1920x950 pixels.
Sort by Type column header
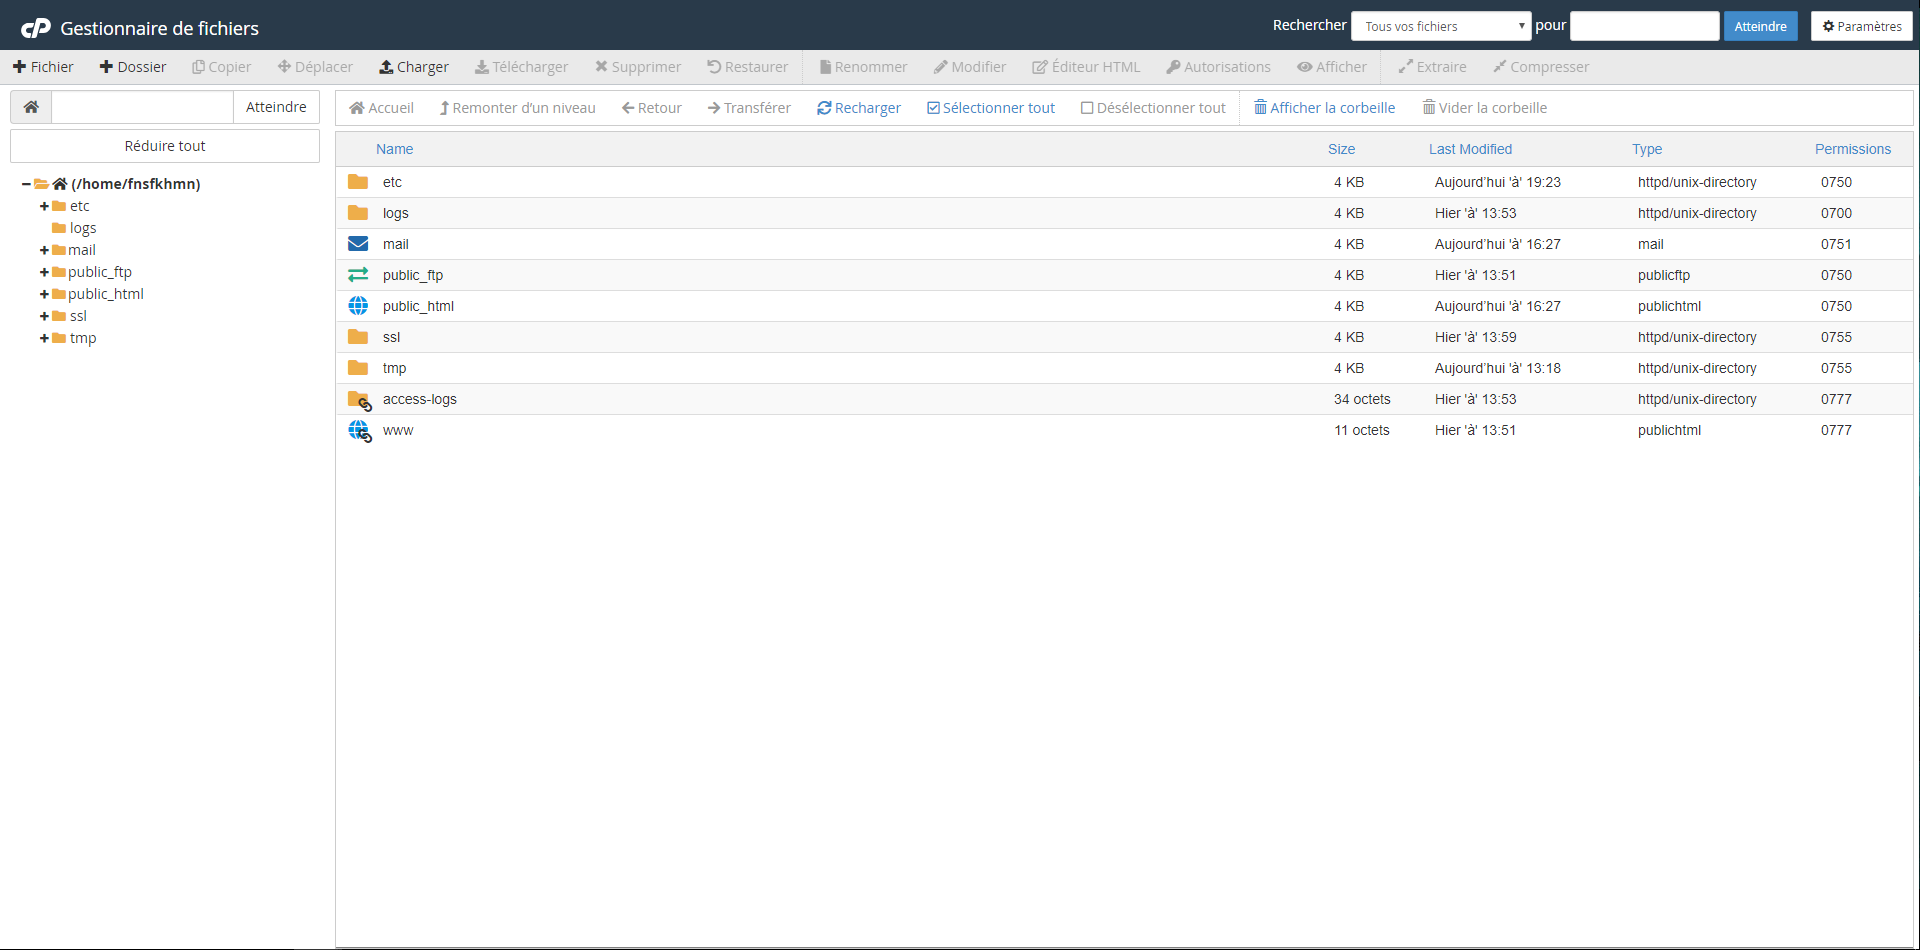pos(1647,149)
